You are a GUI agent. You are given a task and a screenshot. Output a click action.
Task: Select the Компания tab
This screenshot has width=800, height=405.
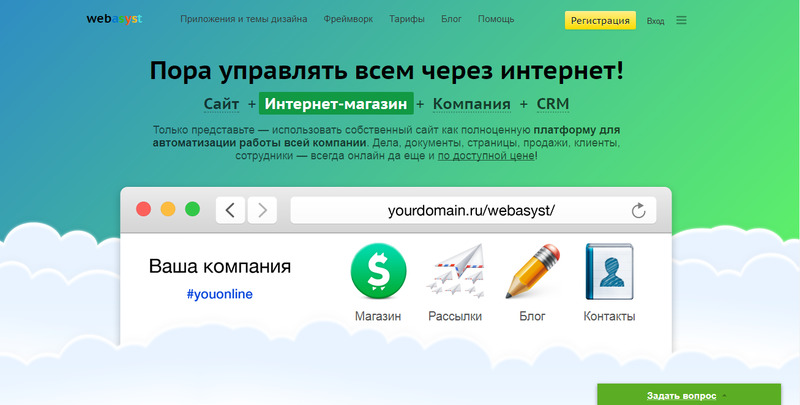click(471, 104)
